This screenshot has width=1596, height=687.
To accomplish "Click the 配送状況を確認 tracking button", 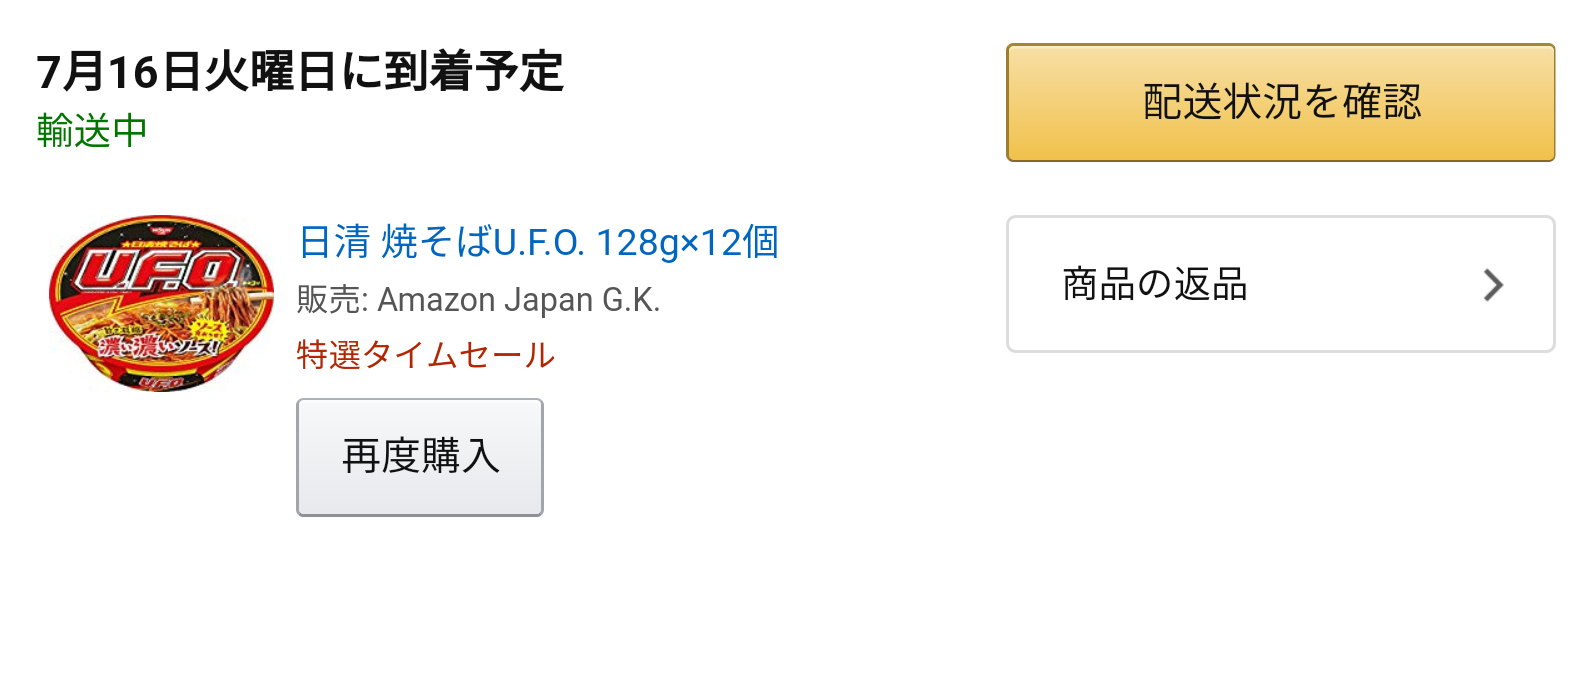I will 1280,102.
